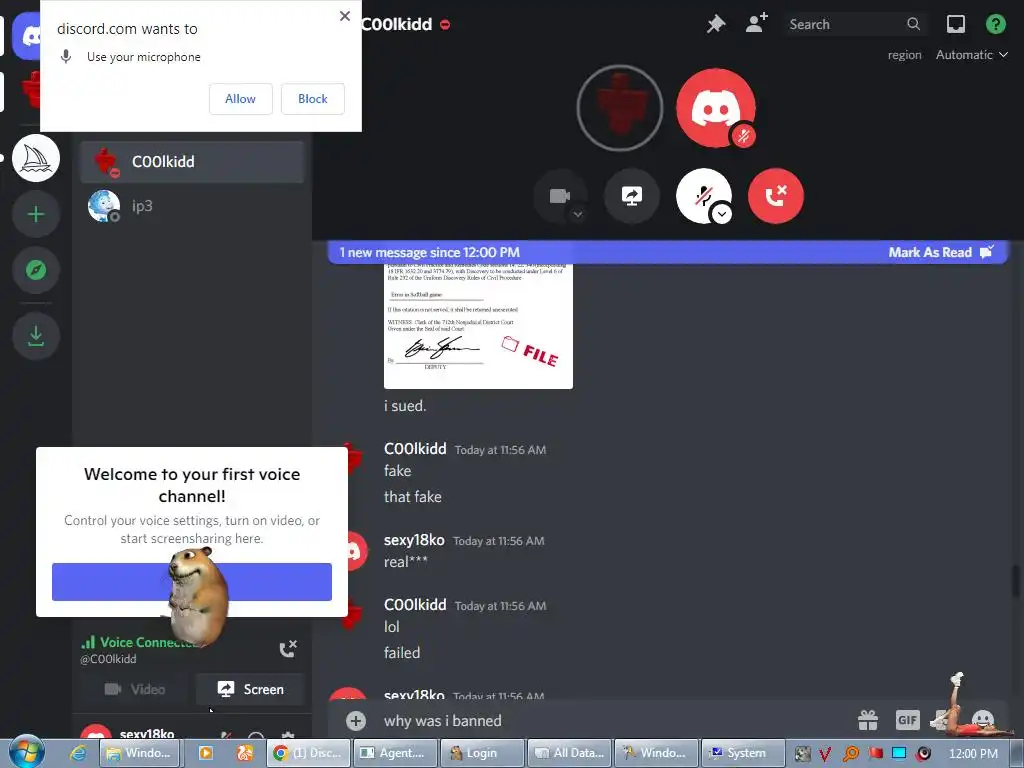Explore public servers compass icon

[36, 270]
